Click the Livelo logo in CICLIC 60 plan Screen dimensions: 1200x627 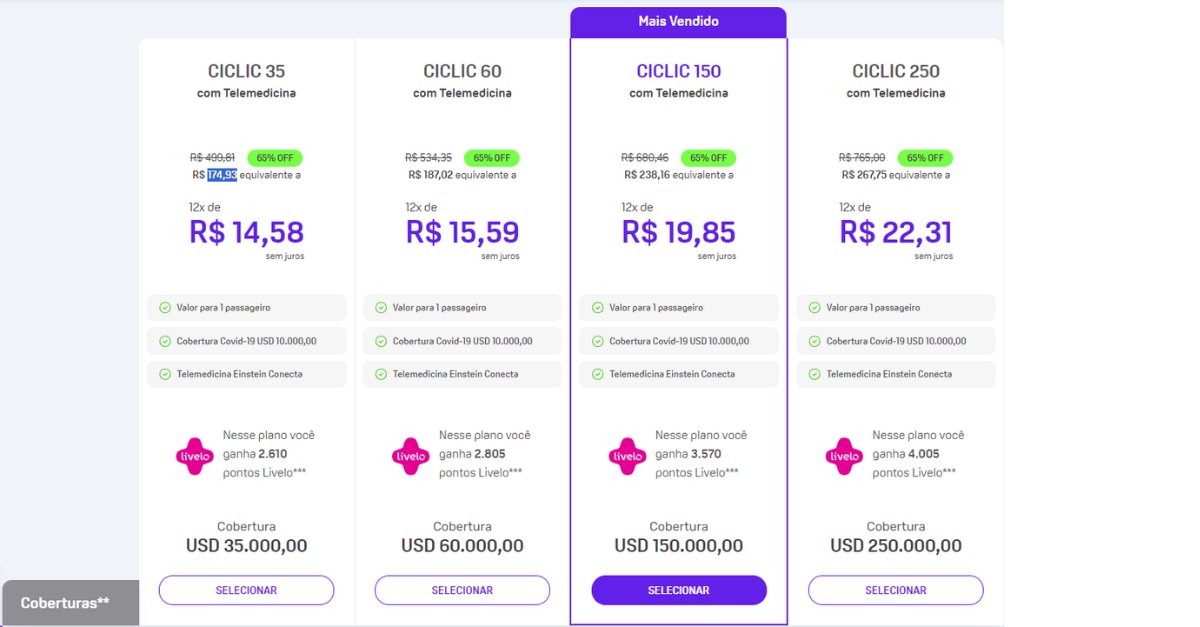[411, 456]
